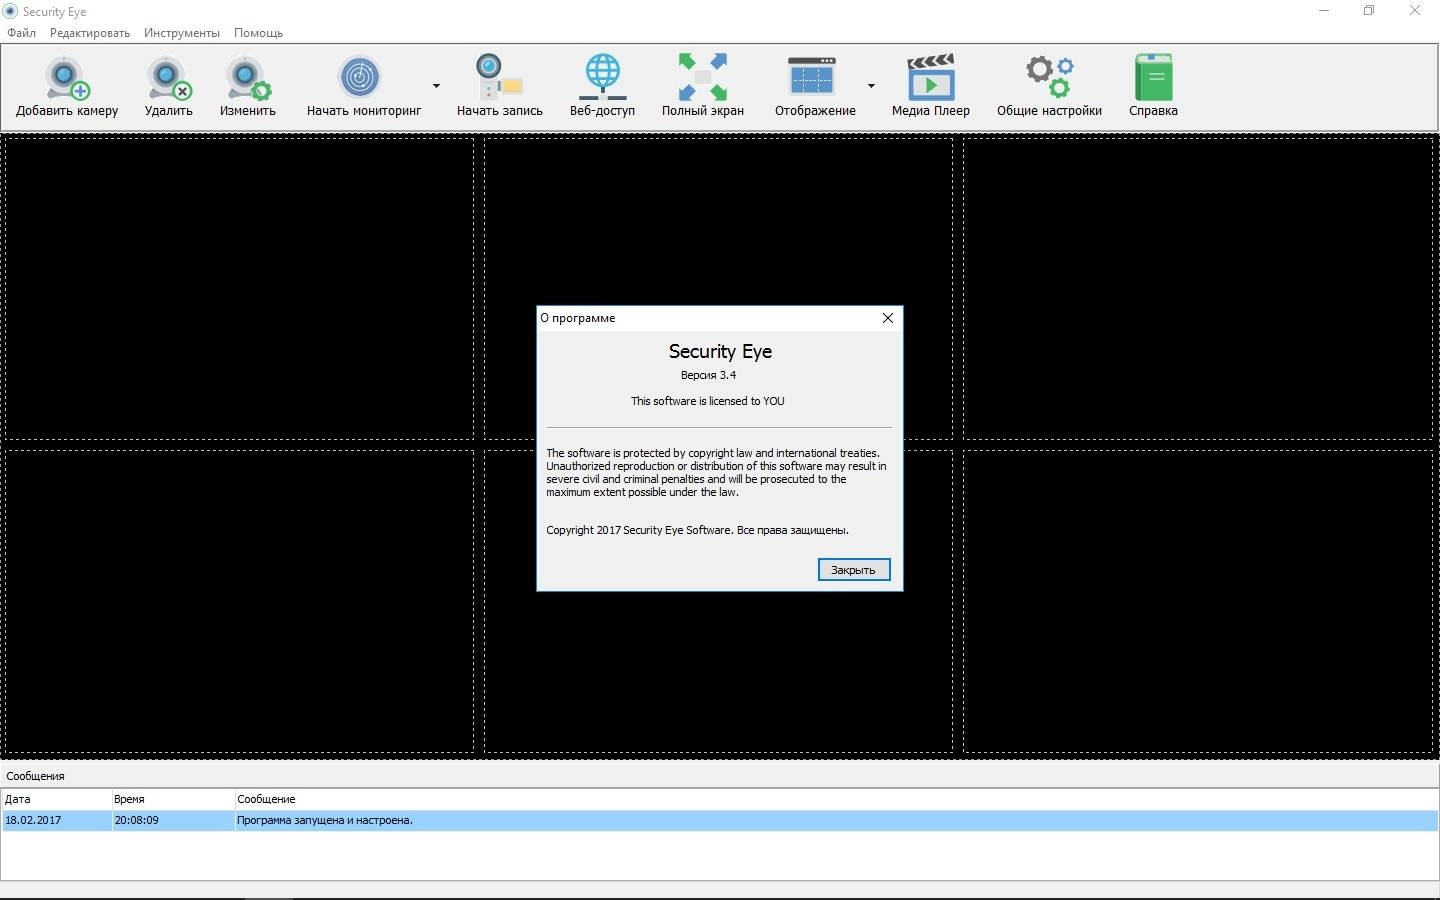Screen dimensions: 1440x900
Task: Select the top-left camera view cell
Action: click(x=240, y=288)
